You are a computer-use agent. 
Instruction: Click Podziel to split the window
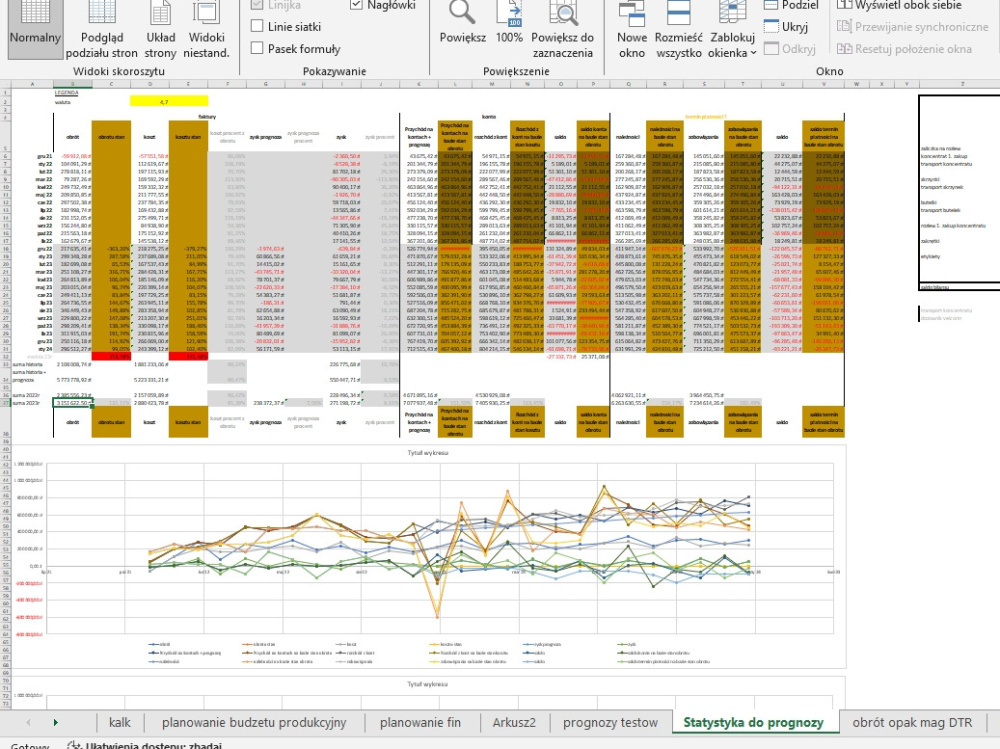pyautogui.click(x=791, y=5)
